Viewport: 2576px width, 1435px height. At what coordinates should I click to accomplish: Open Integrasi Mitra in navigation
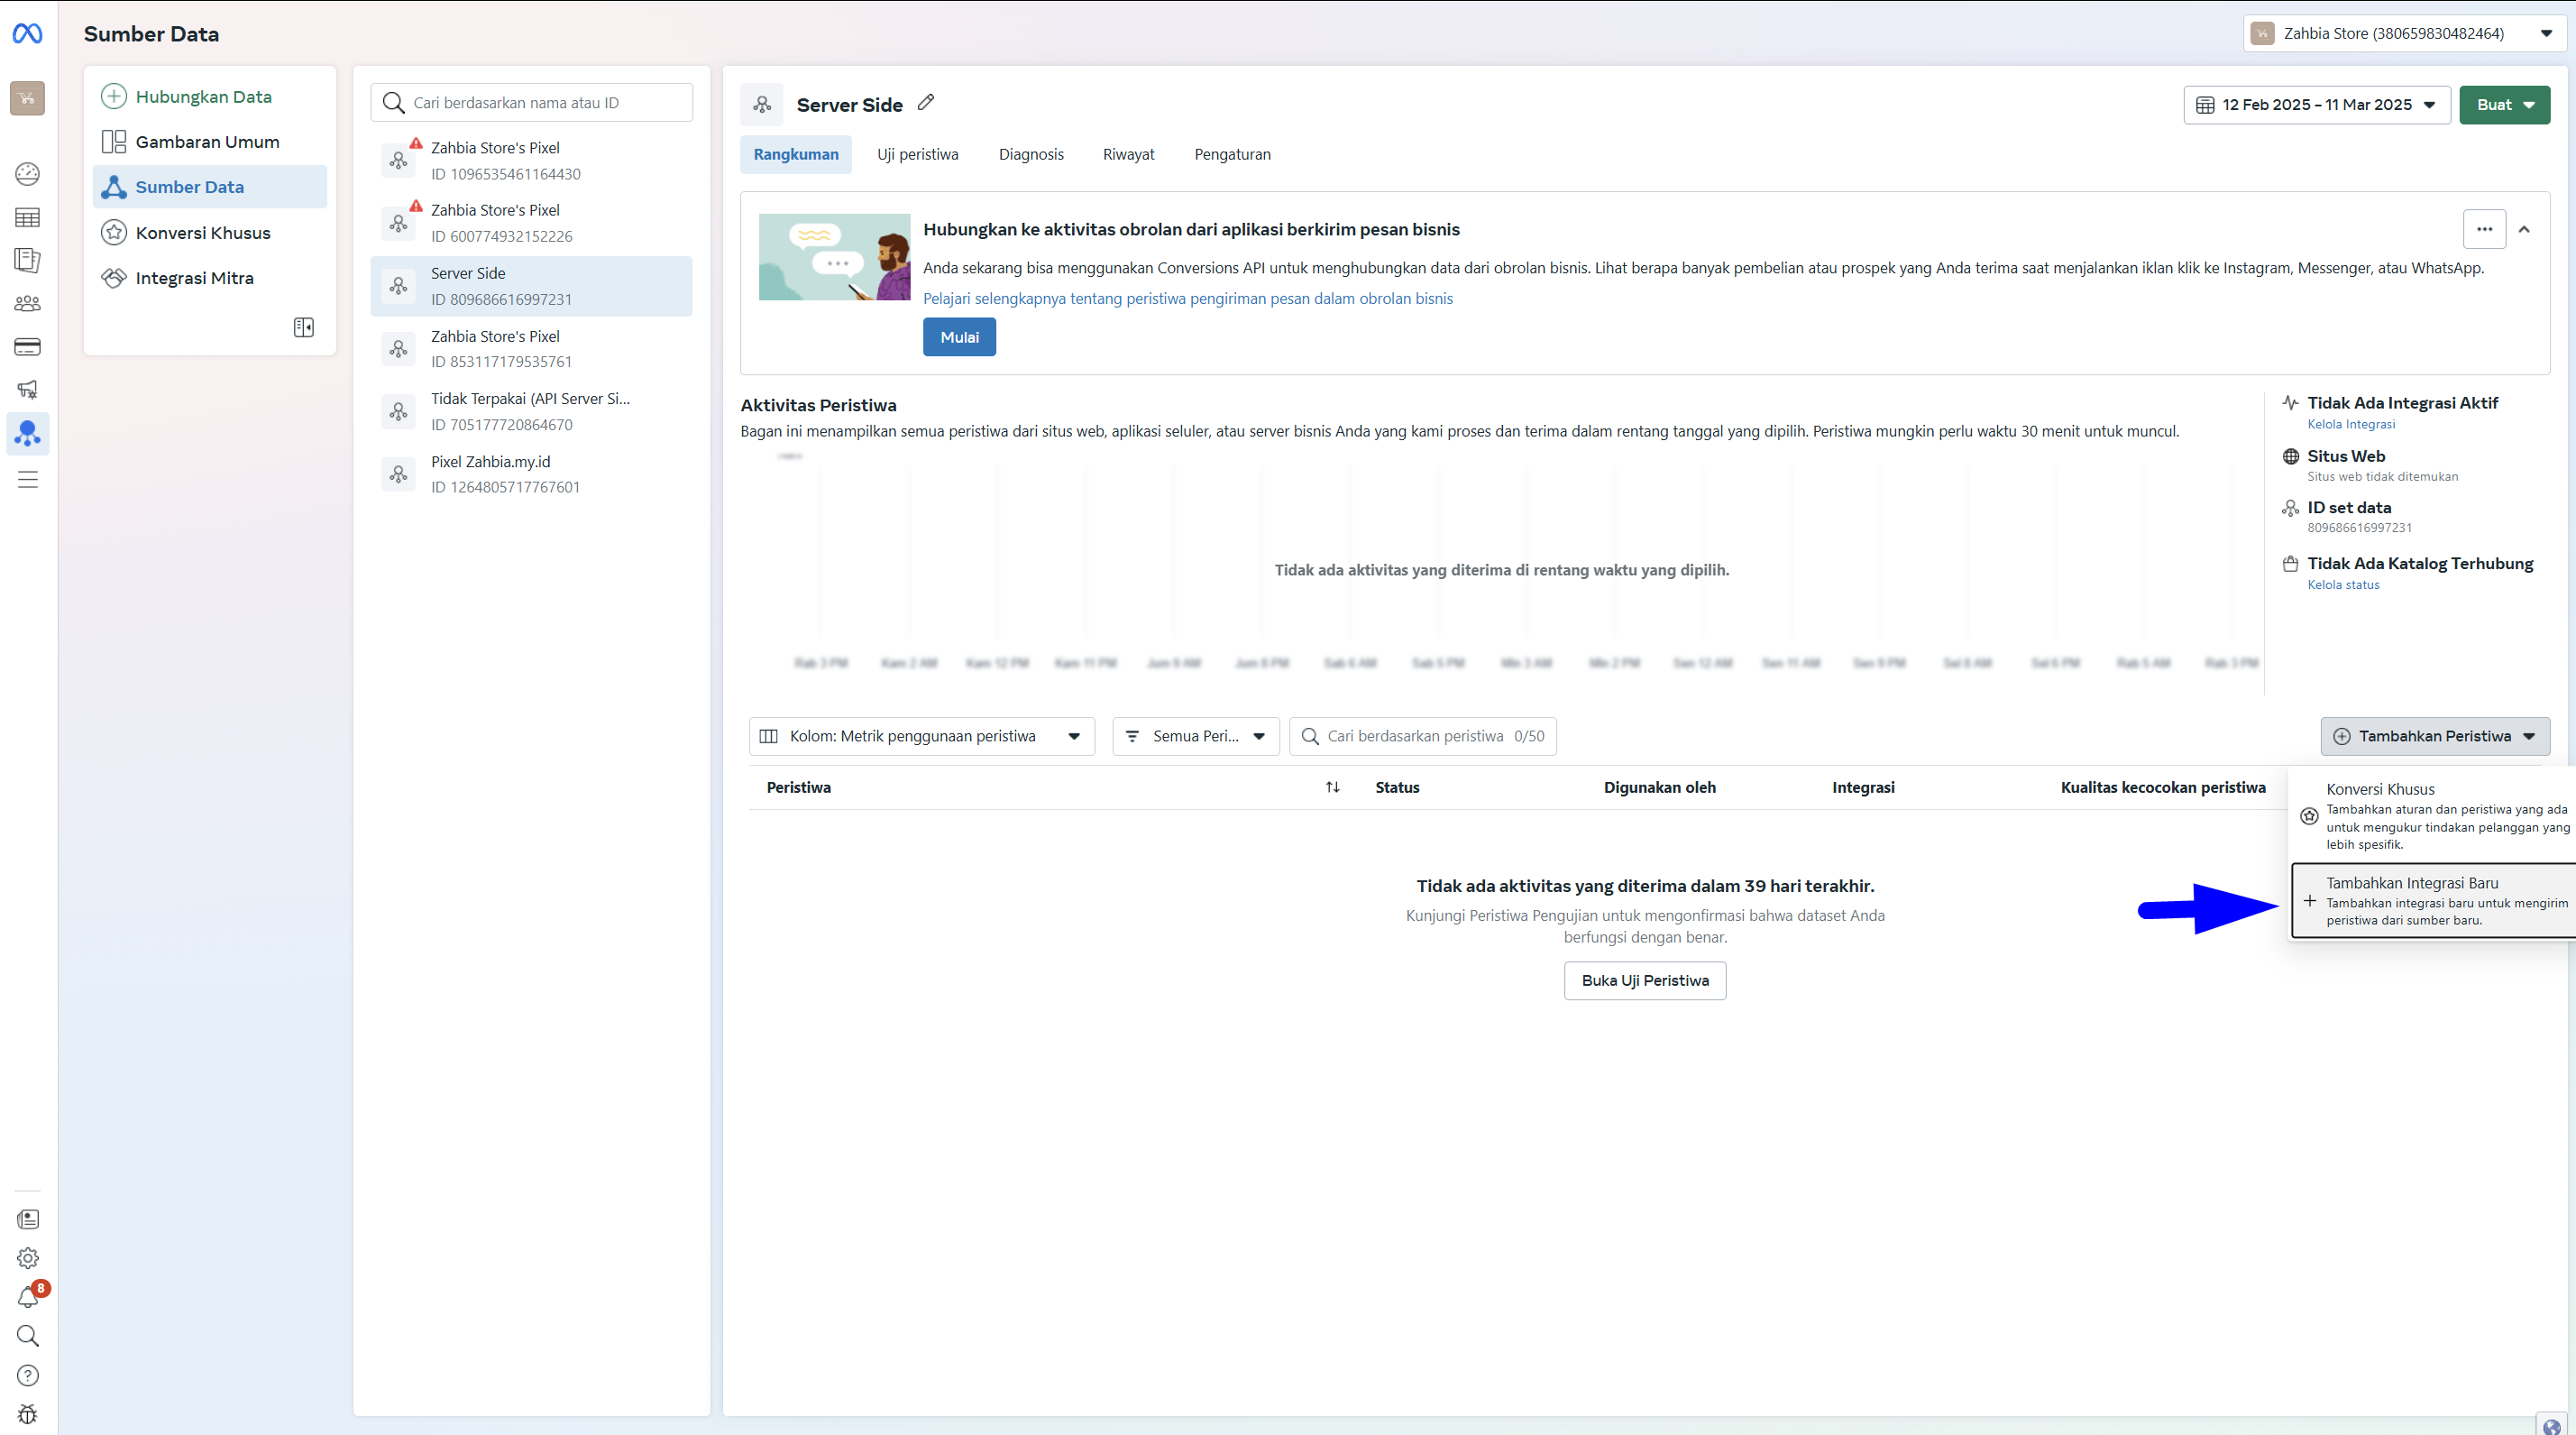pyautogui.click(x=210, y=278)
